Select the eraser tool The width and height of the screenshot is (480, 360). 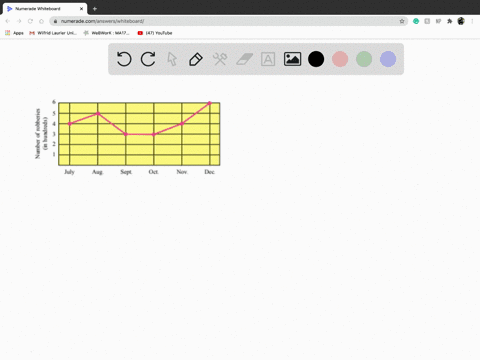(244, 59)
